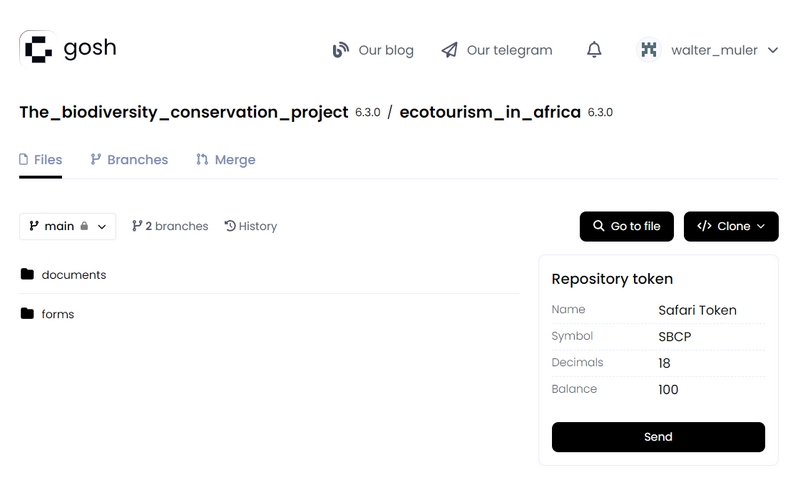Image resolution: width=805 pixels, height=479 pixels.
Task: Switch to the Merge tab
Action: tap(225, 160)
